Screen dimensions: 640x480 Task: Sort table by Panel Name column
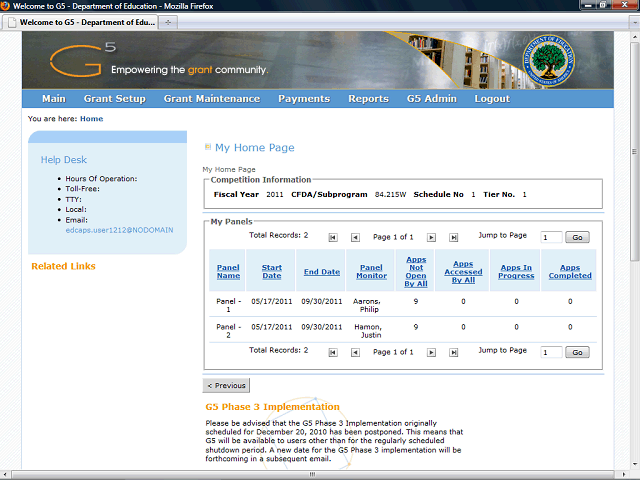click(228, 271)
